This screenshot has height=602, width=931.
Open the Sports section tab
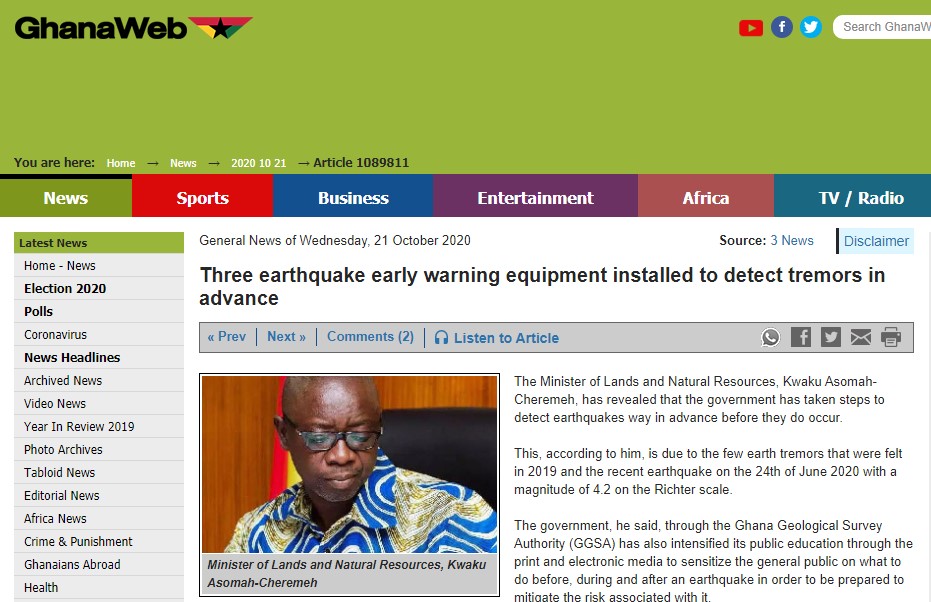[x=202, y=198]
